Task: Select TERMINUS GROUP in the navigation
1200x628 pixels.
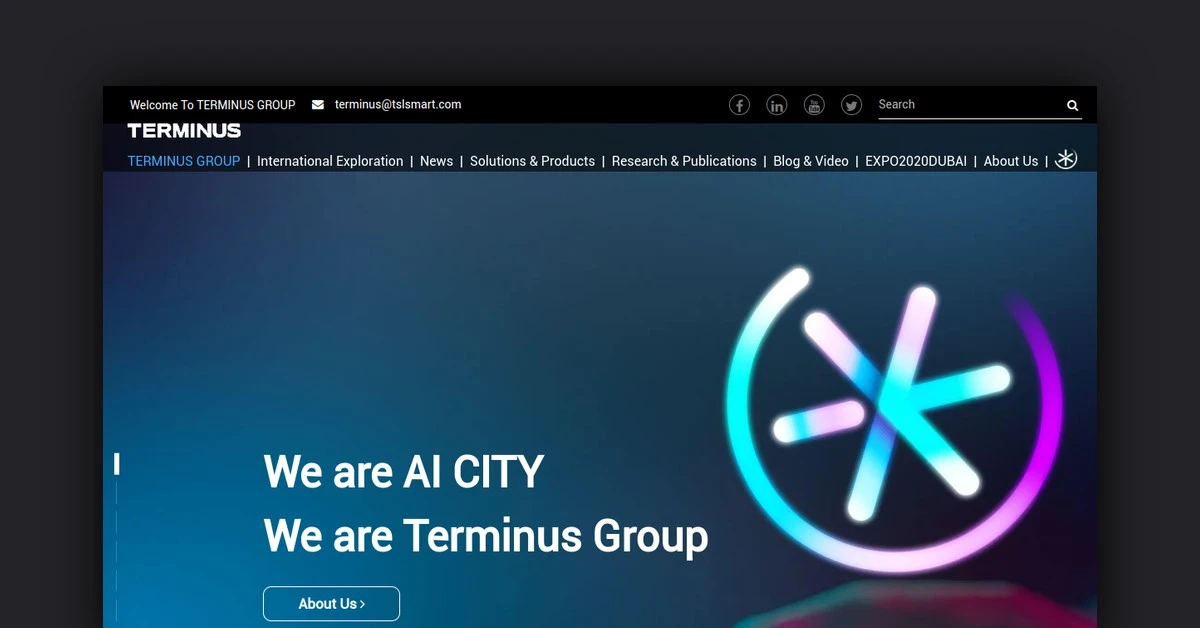Action: (x=183, y=161)
